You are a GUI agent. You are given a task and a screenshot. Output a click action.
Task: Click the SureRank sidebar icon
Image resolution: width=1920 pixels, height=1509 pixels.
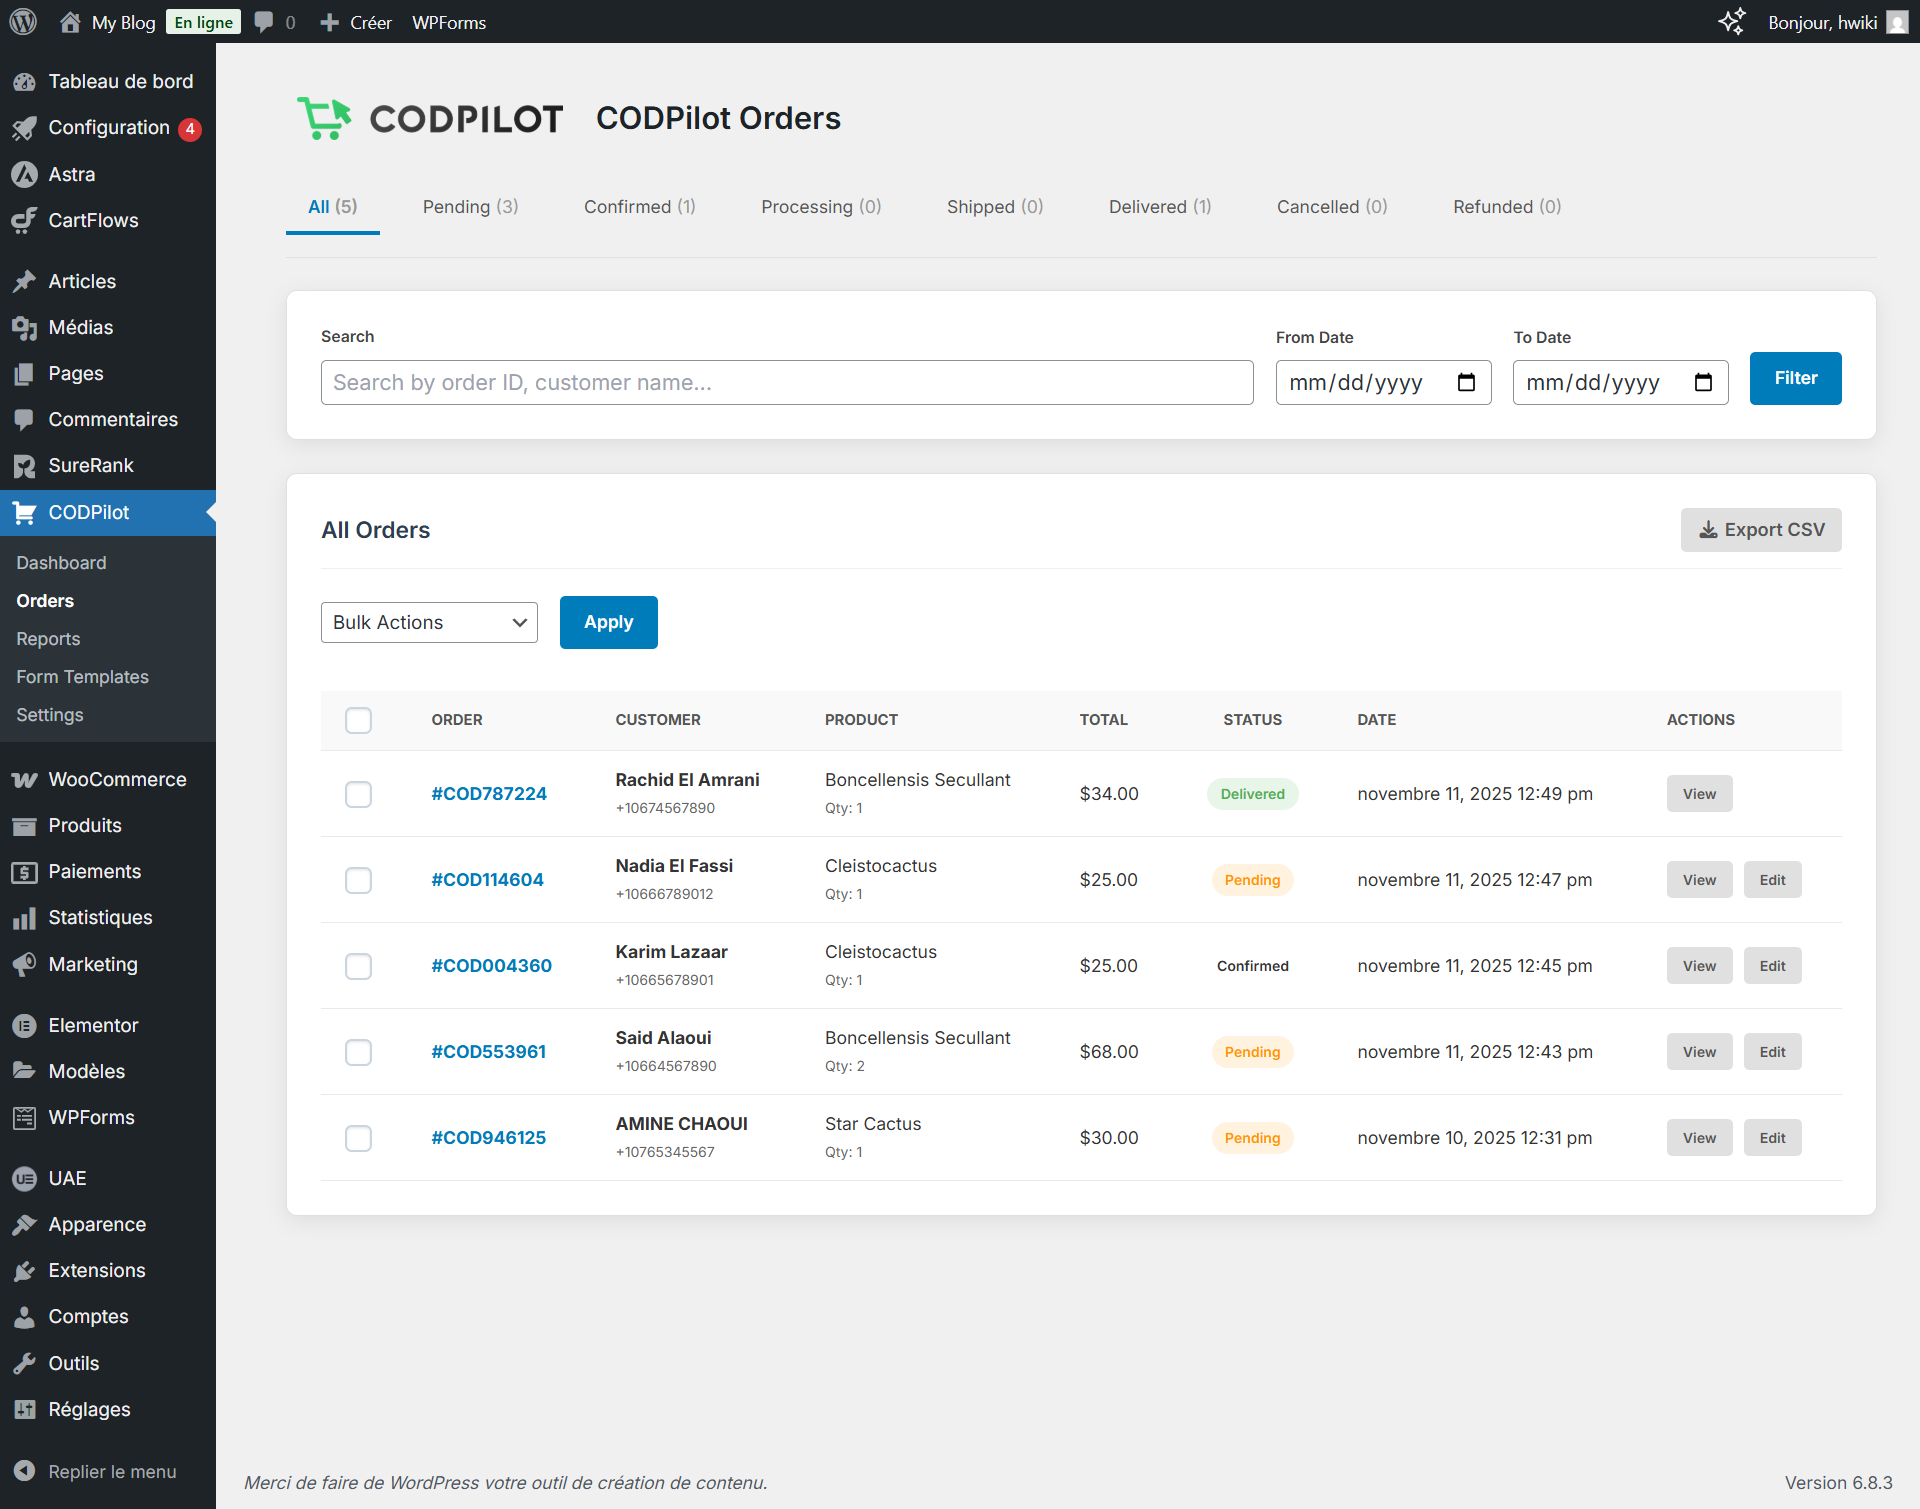(24, 466)
